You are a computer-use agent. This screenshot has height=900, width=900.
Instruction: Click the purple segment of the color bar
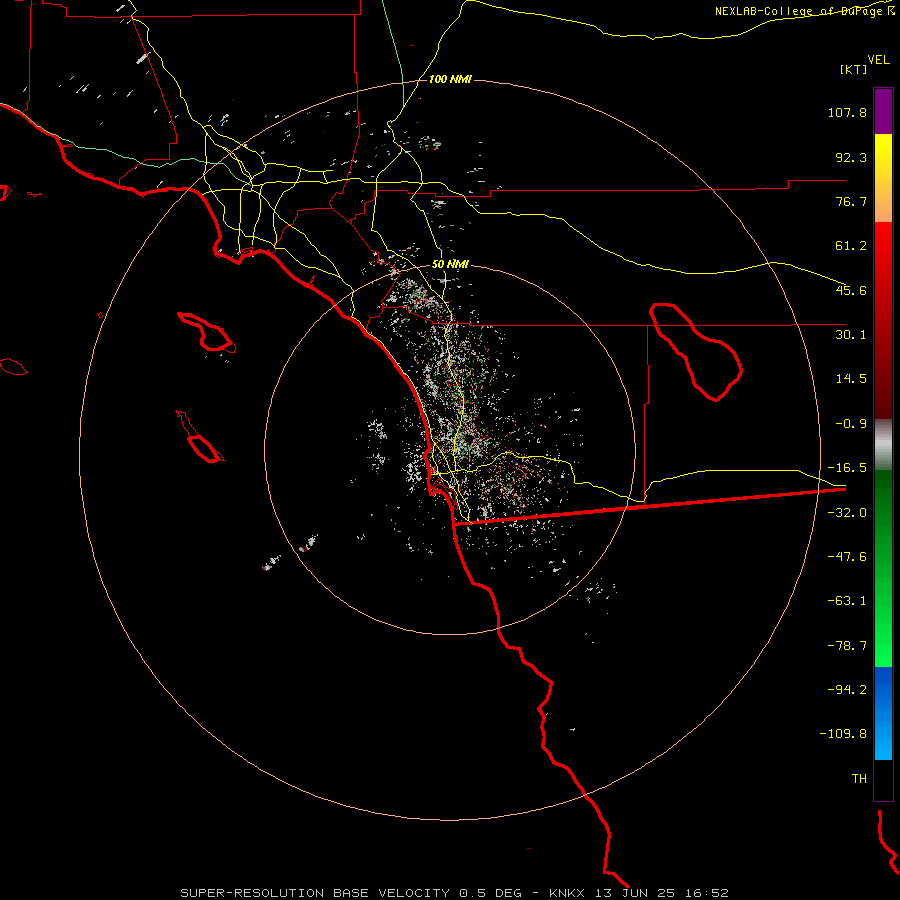point(883,111)
